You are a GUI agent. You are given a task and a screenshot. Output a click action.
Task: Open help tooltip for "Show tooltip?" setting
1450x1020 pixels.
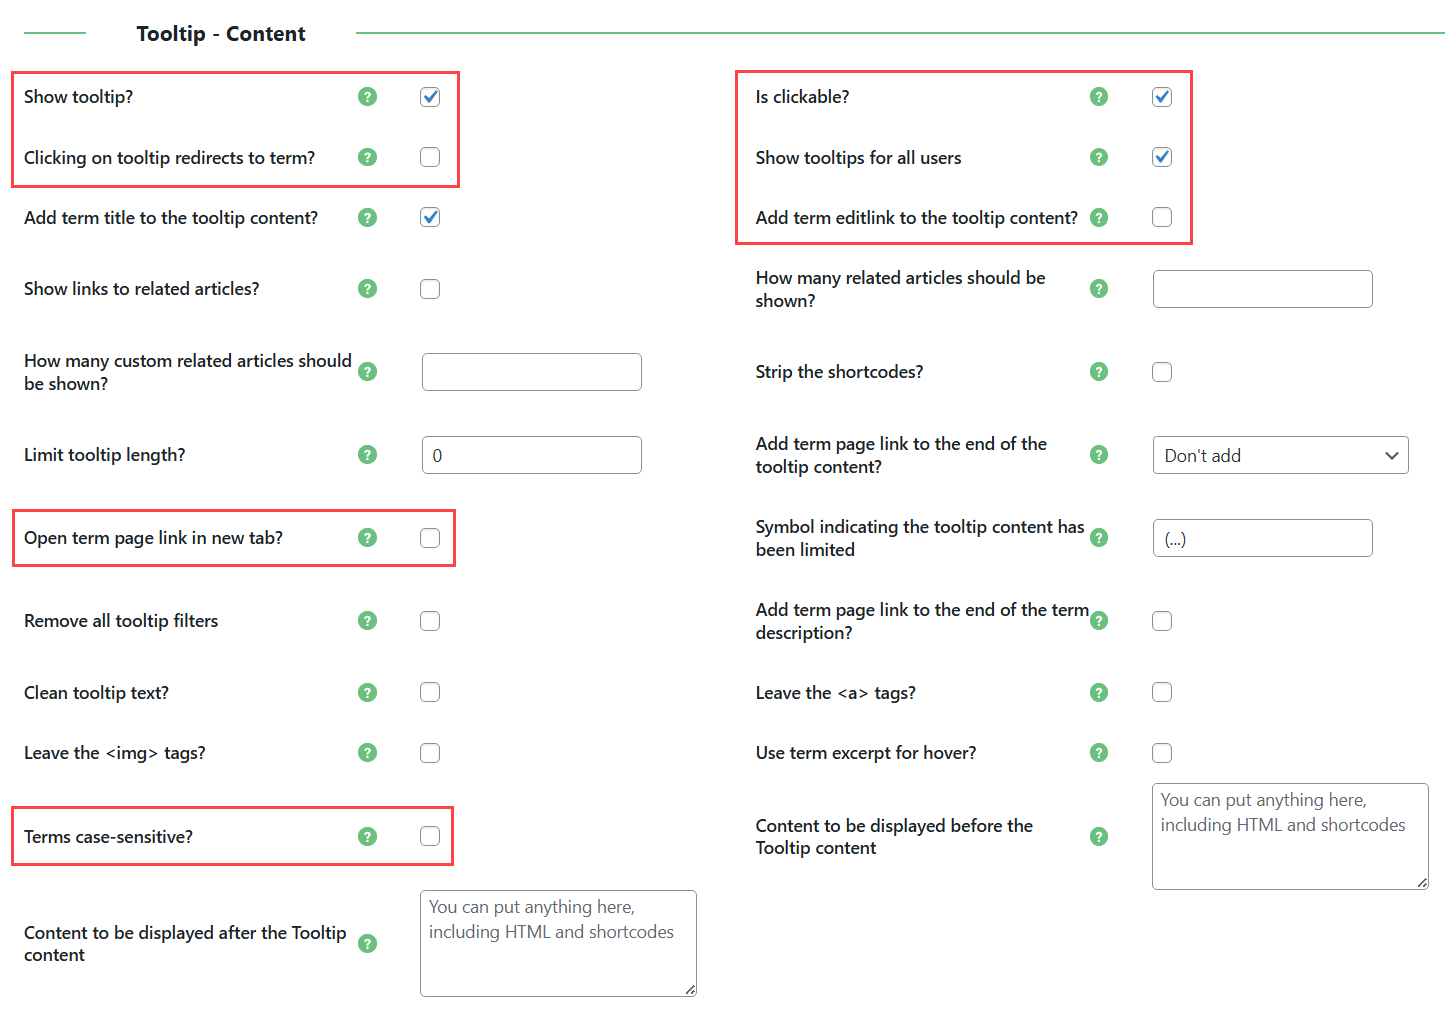(x=367, y=97)
